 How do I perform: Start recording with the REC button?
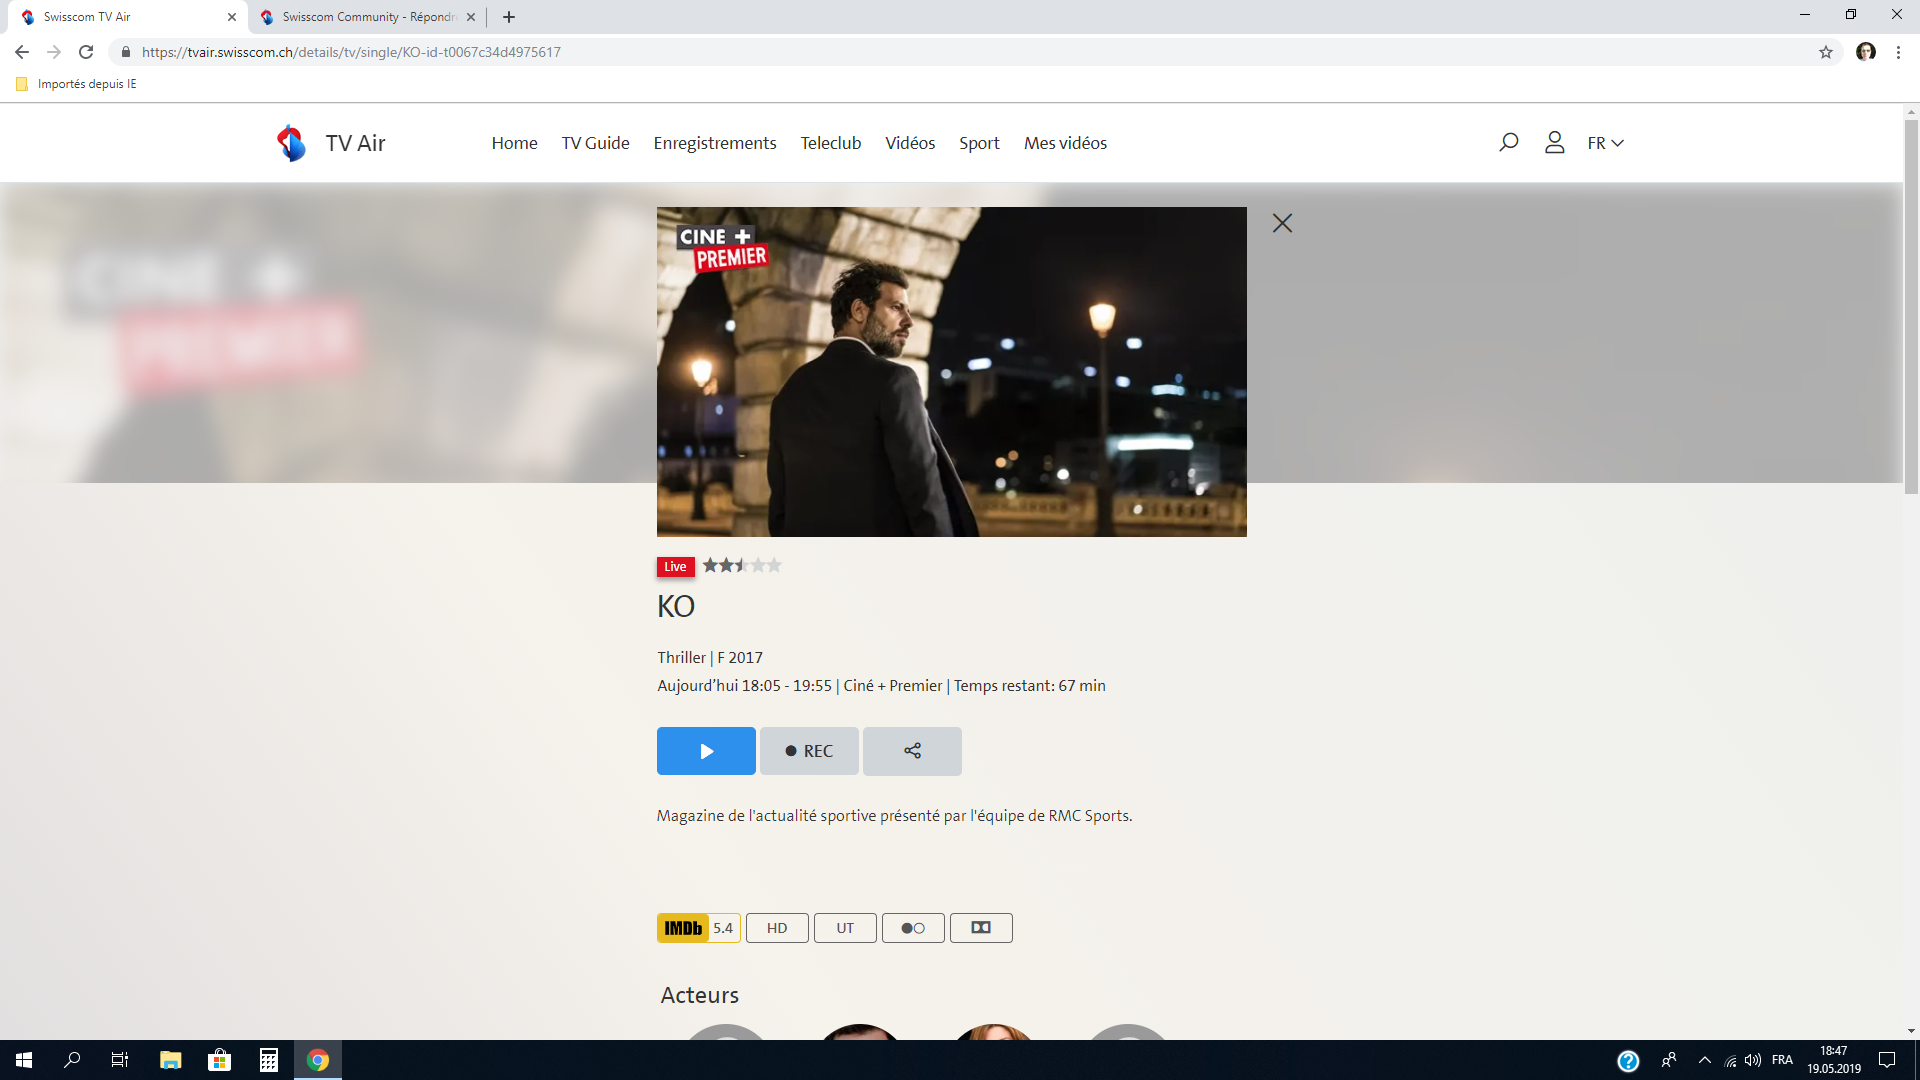809,751
